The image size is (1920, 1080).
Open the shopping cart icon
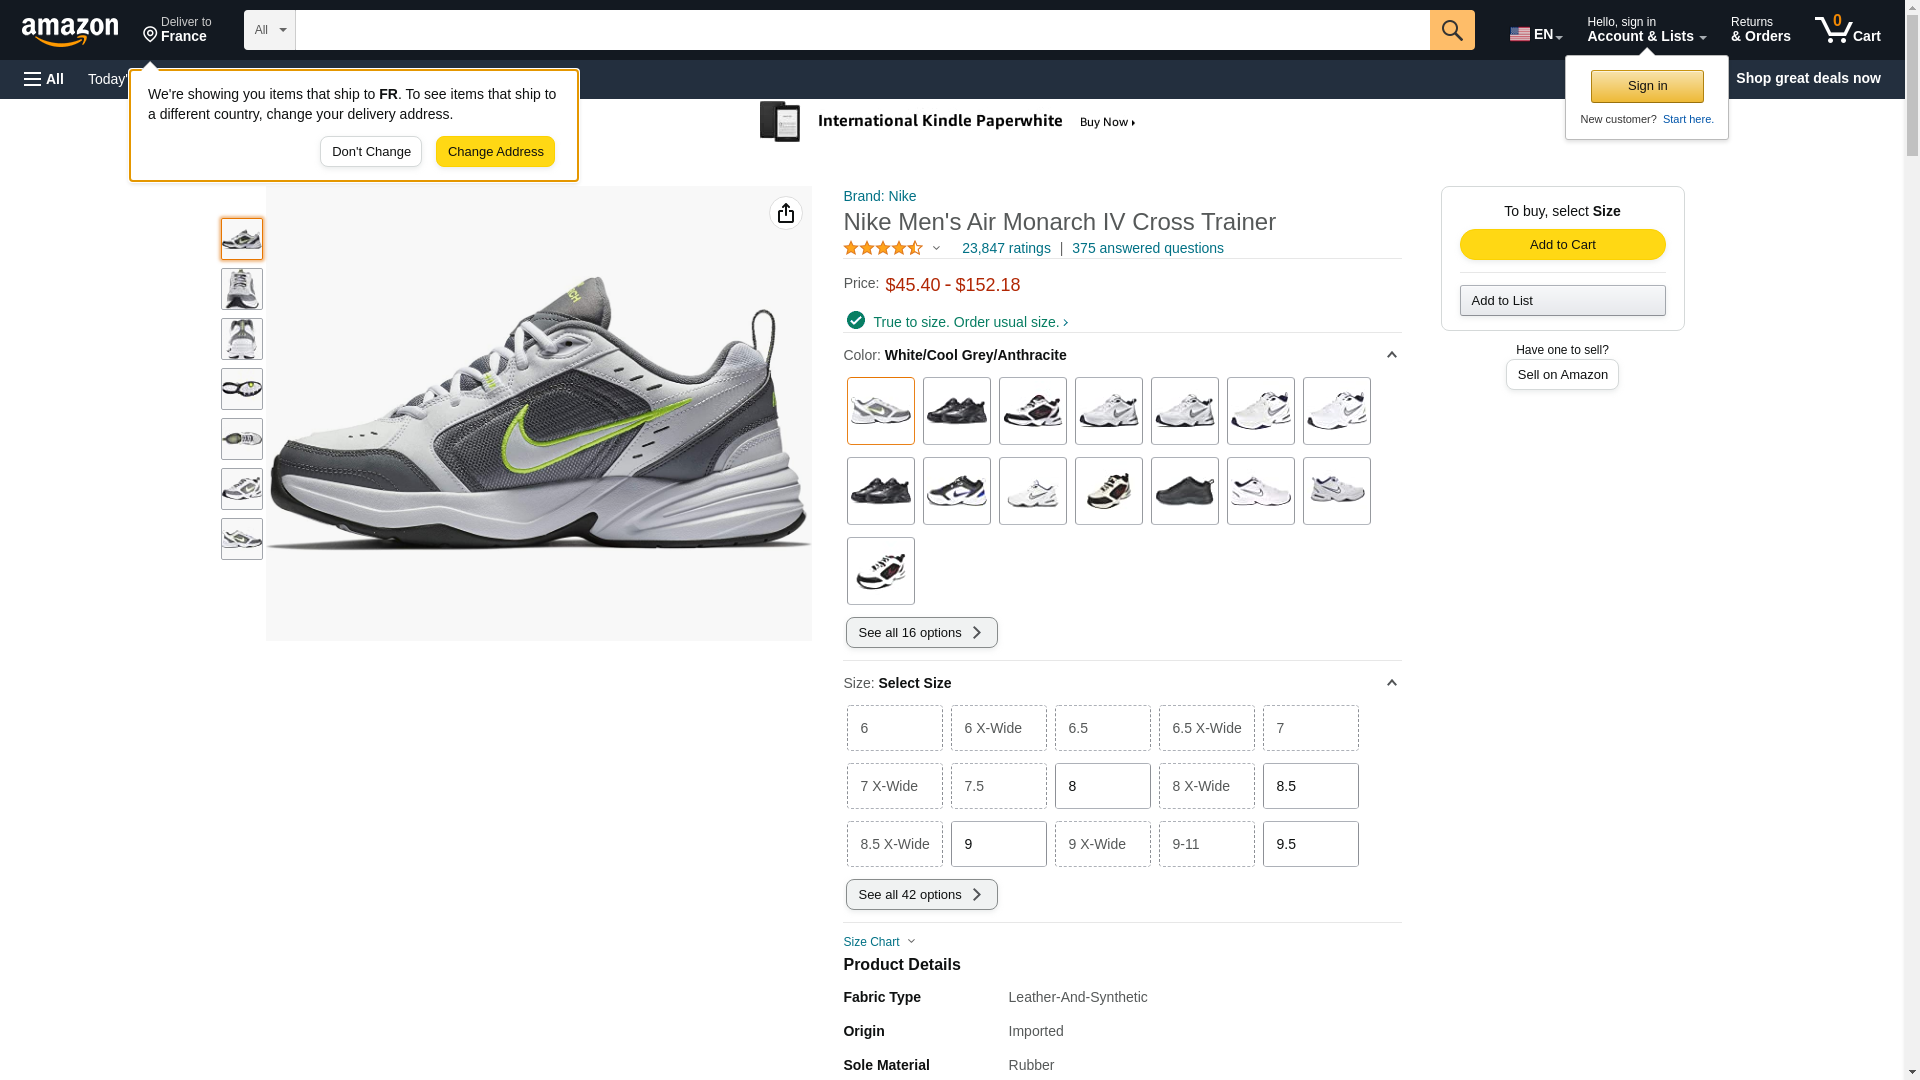tap(1847, 30)
